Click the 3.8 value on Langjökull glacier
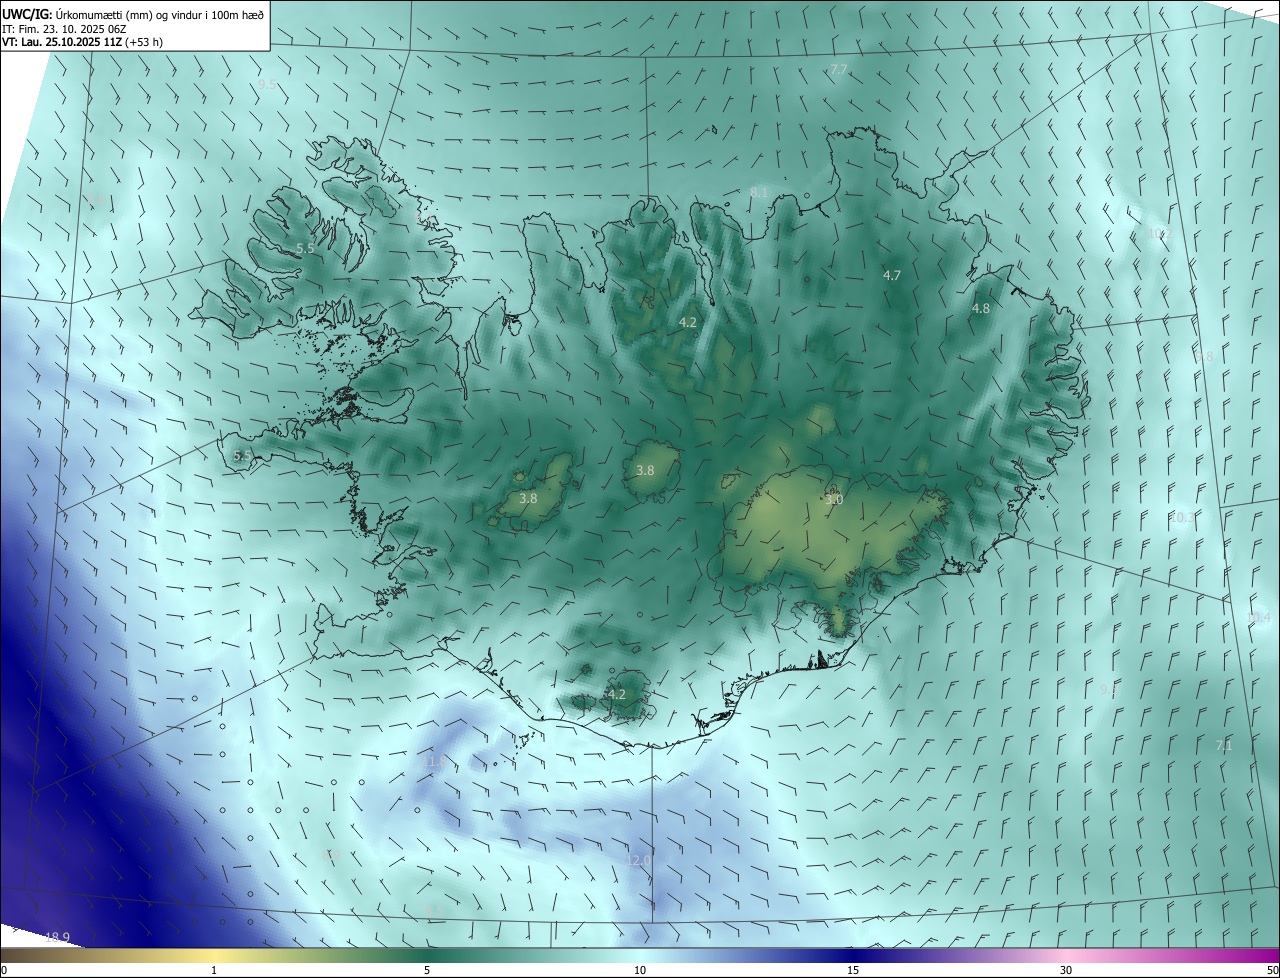 (529, 498)
